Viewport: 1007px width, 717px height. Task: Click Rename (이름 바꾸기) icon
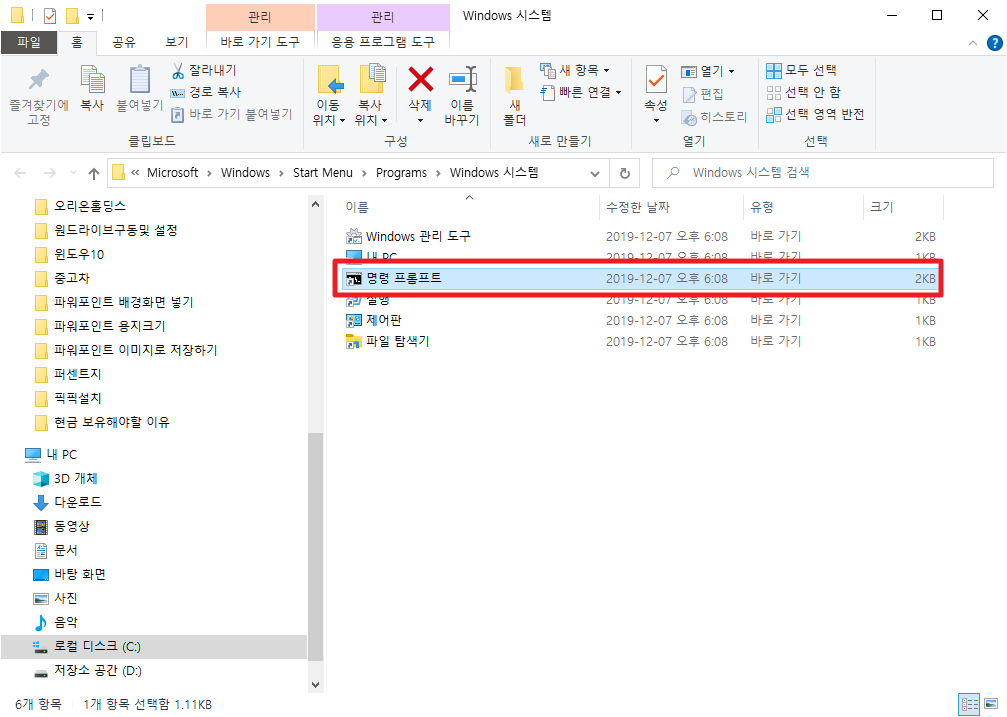(462, 80)
